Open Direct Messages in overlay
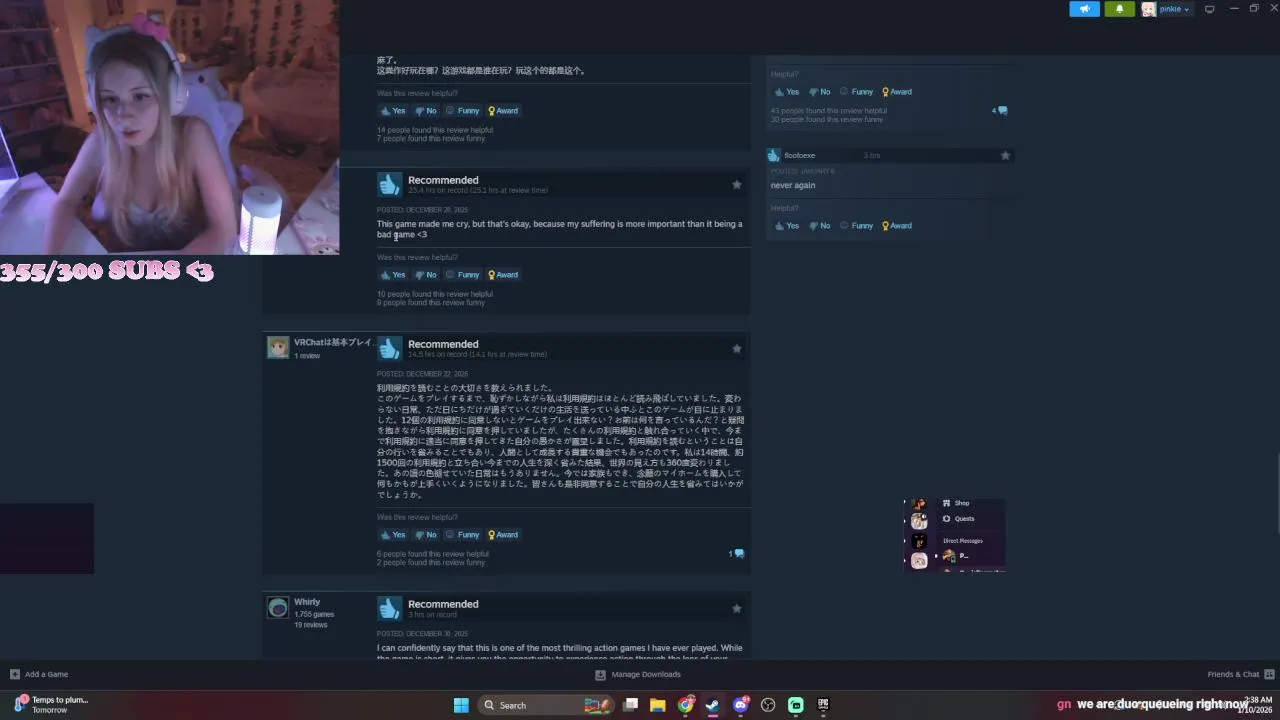1280x720 pixels. (963, 541)
